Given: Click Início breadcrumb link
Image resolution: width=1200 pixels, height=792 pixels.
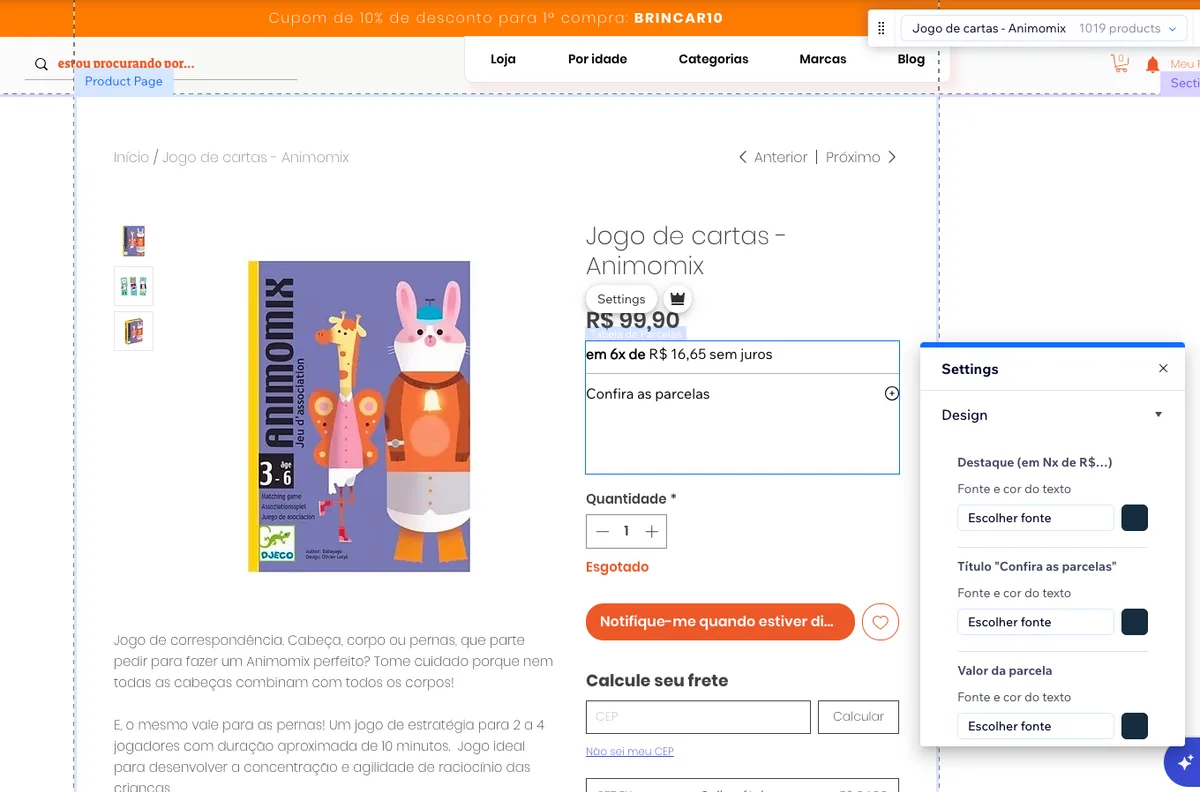Looking at the screenshot, I should pyautogui.click(x=131, y=157).
